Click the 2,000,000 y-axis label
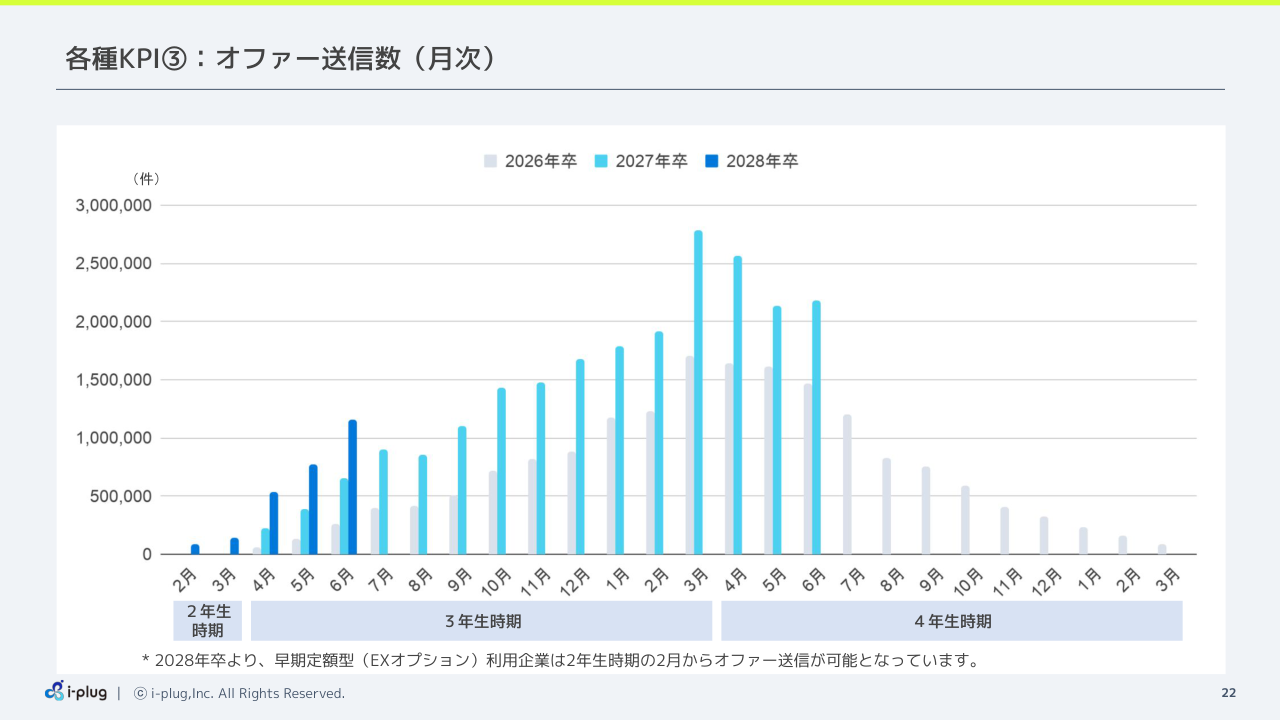Viewport: 1280px width, 720px height. (x=114, y=322)
